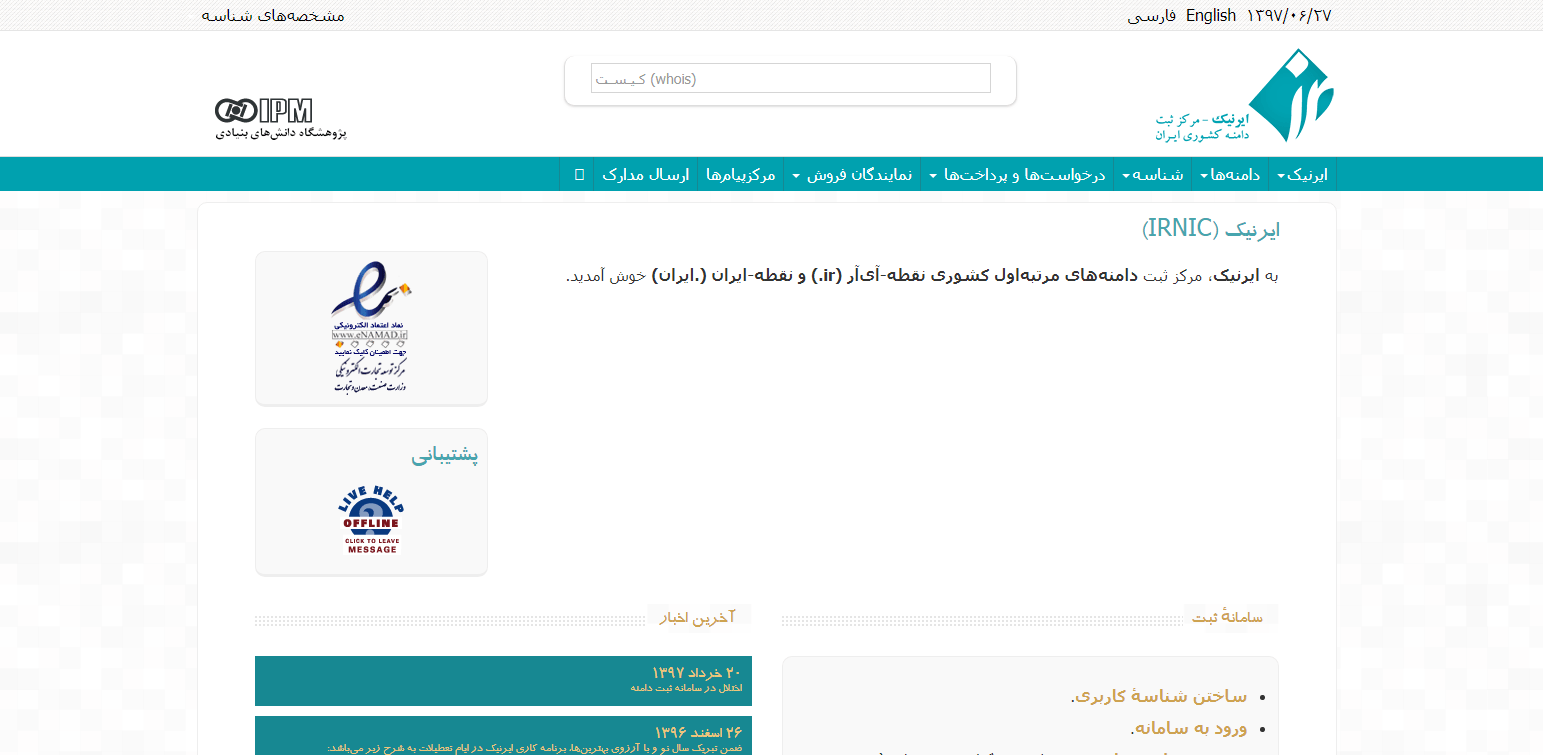This screenshot has width=1543, height=755.
Task: Open the ۲۶ اسفند ۱۳۹۶ news item
Action: pyautogui.click(x=503, y=736)
